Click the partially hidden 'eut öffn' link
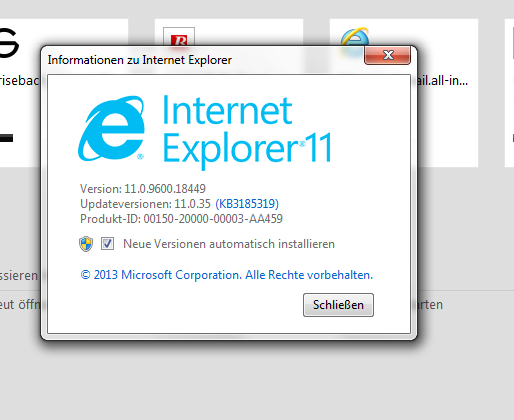Screen dimensions: 514x420 click(20, 305)
